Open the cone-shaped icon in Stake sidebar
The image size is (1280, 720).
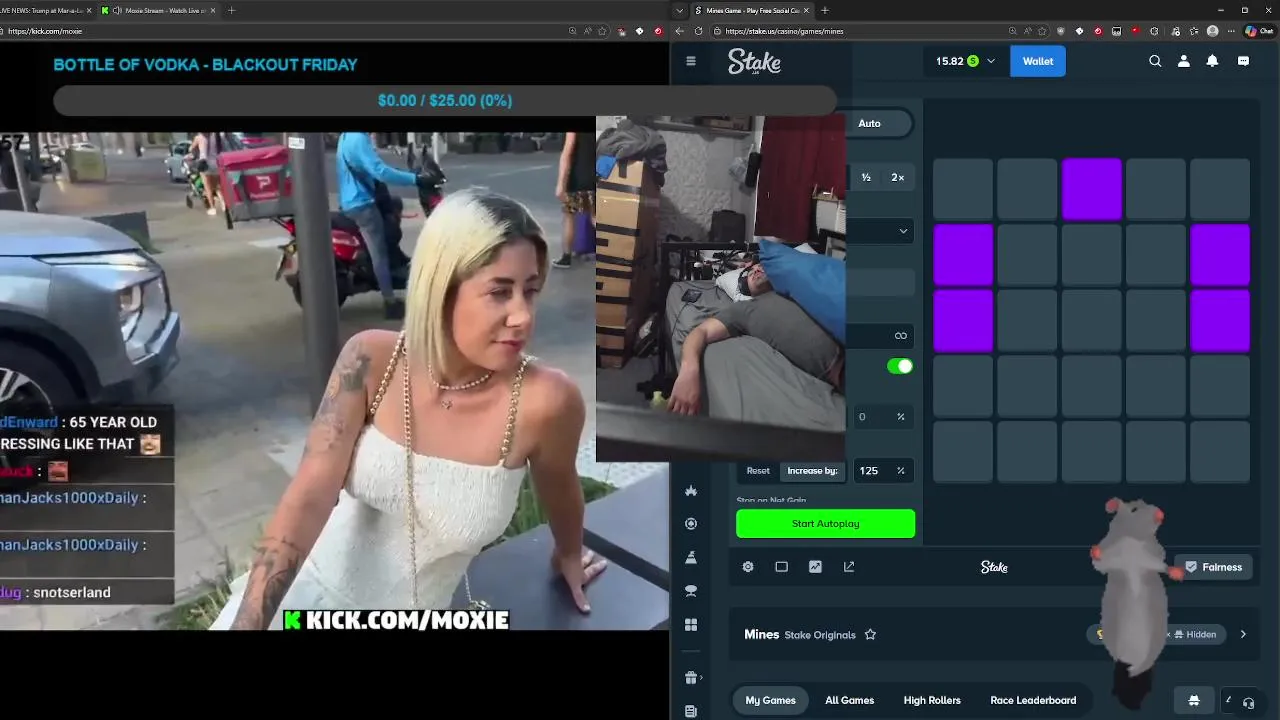point(691,557)
